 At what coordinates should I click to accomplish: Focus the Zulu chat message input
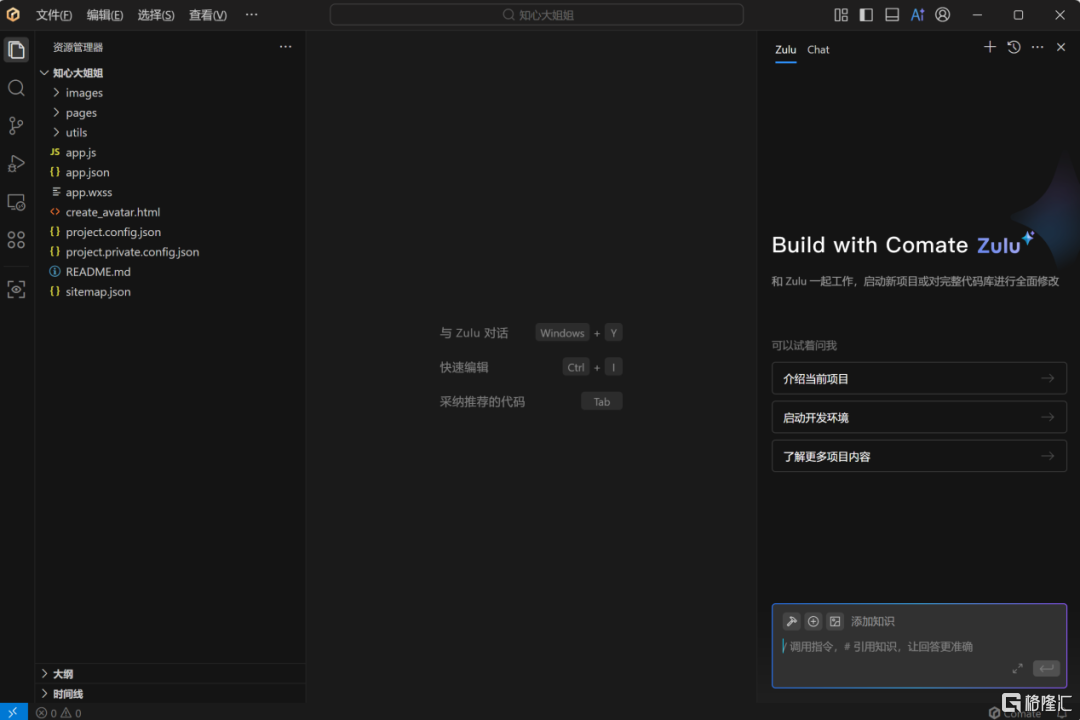919,646
